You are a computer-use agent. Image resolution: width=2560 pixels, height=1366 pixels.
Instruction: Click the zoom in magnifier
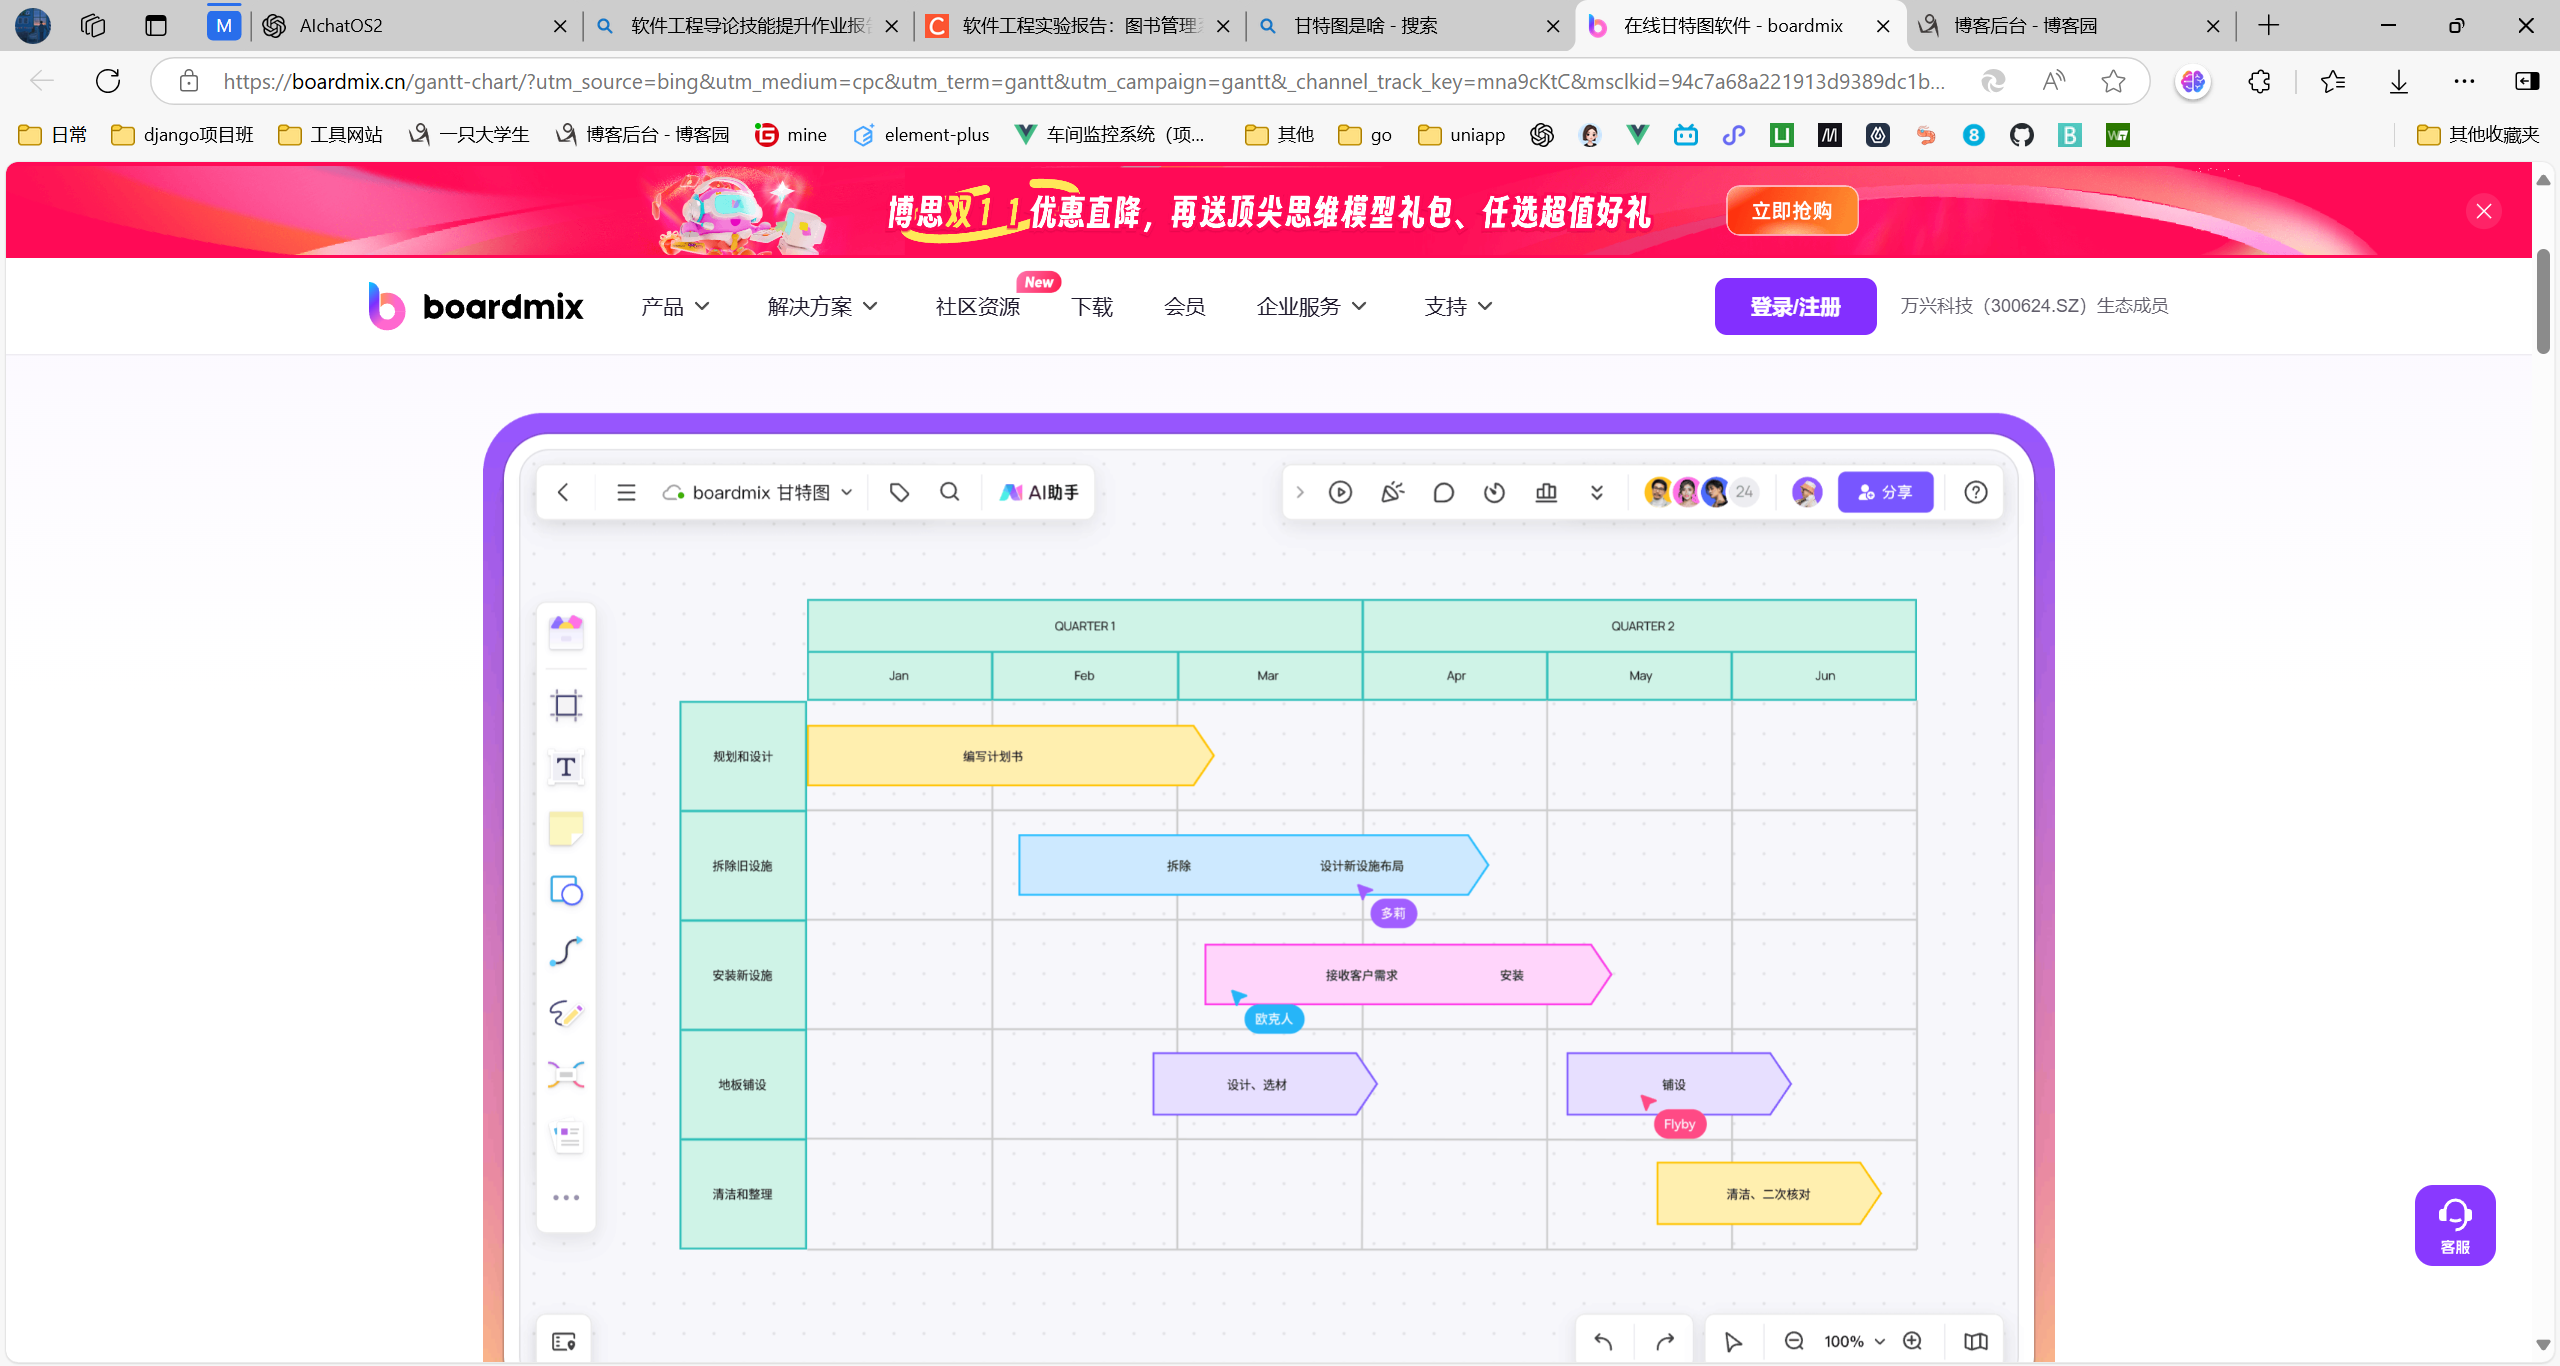tap(1912, 1341)
